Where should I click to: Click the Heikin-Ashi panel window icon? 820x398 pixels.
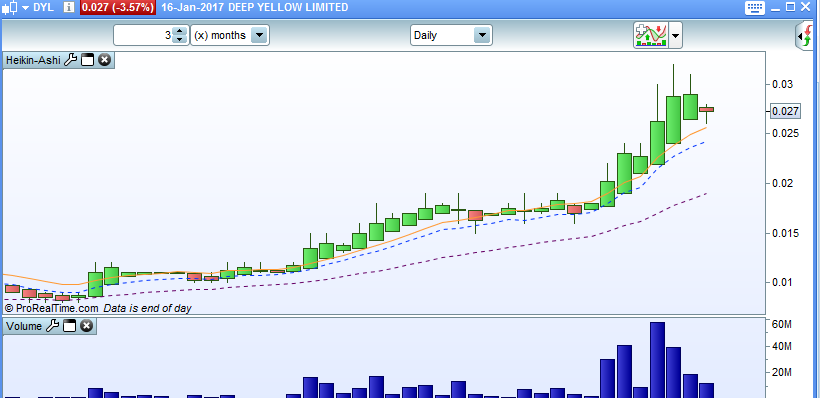click(87, 60)
